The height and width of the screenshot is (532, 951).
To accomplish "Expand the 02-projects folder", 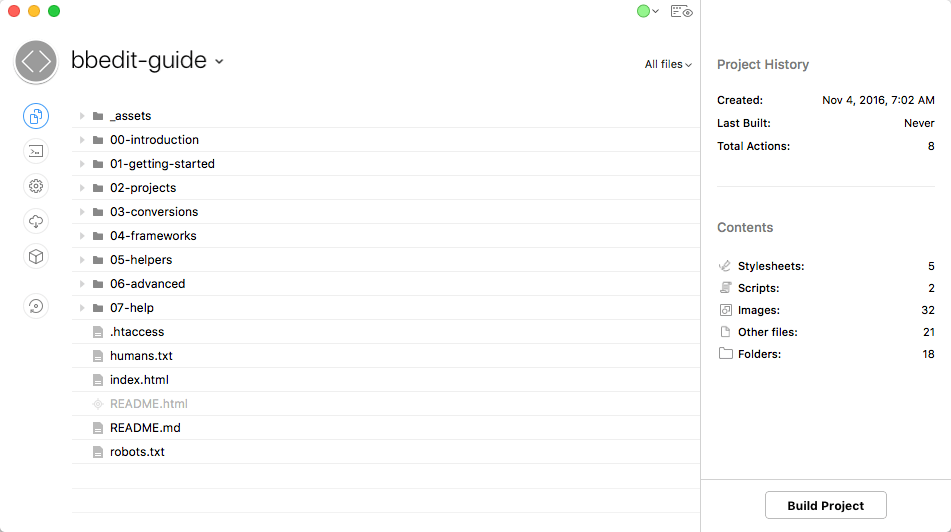I will [x=81, y=188].
